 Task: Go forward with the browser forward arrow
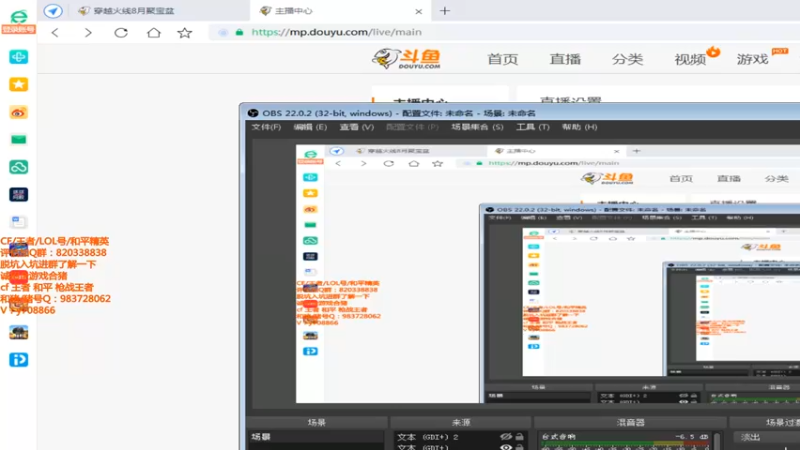click(88, 33)
